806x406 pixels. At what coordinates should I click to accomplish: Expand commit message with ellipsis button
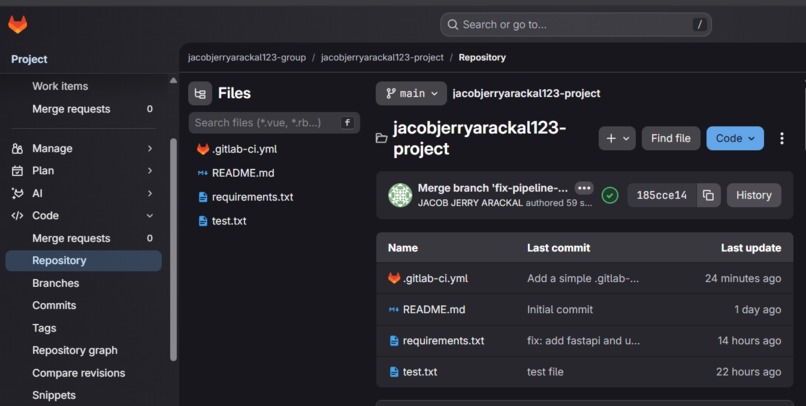(x=583, y=188)
